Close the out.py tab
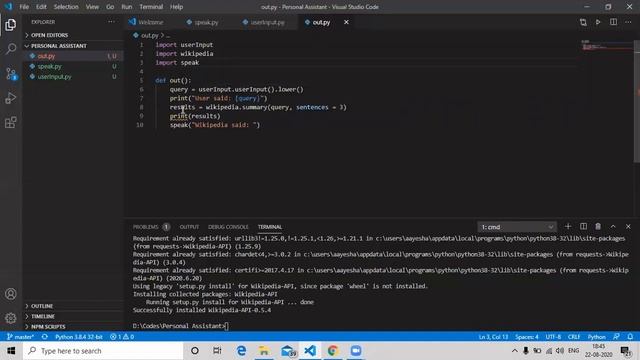640x360 pixels. 346,22
